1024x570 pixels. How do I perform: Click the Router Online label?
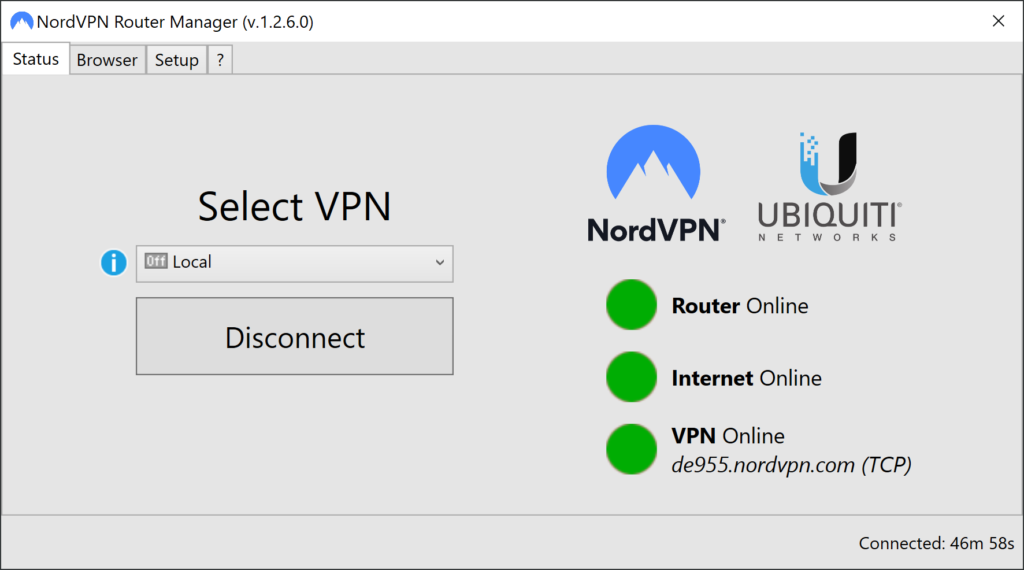click(740, 306)
